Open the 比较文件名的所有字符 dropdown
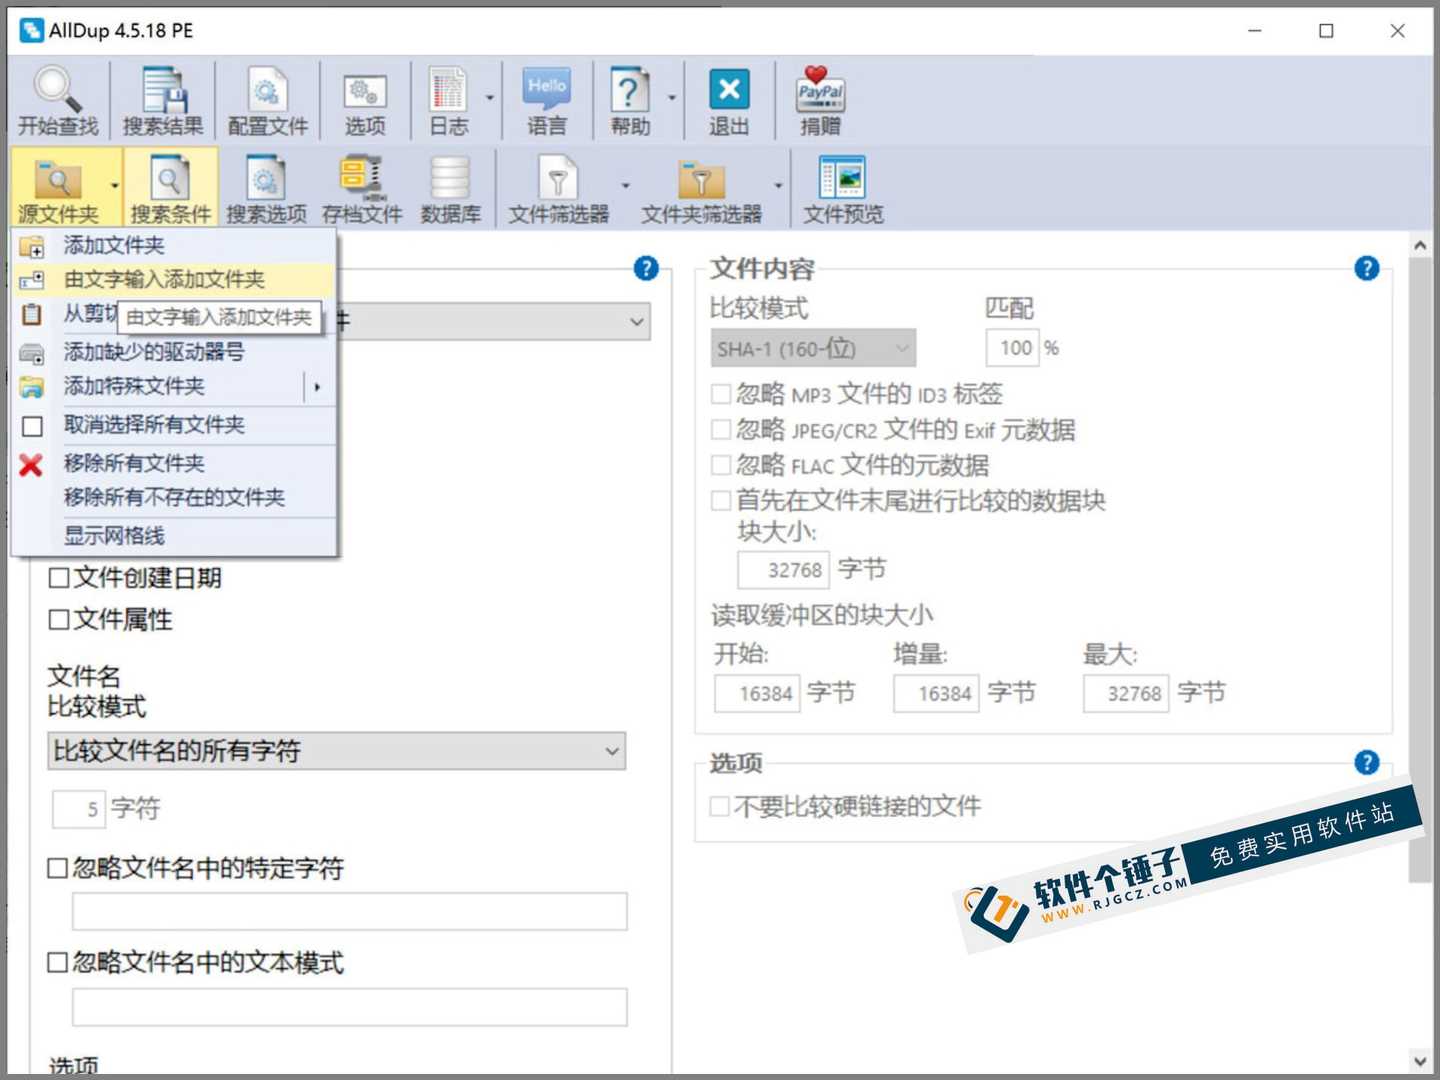1440x1080 pixels. click(x=336, y=751)
